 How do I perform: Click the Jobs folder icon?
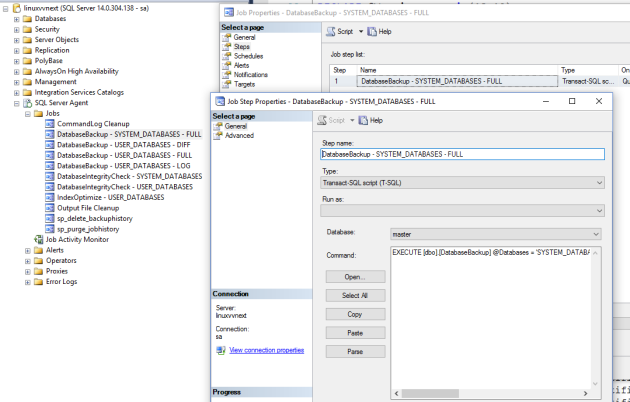[x=39, y=114]
